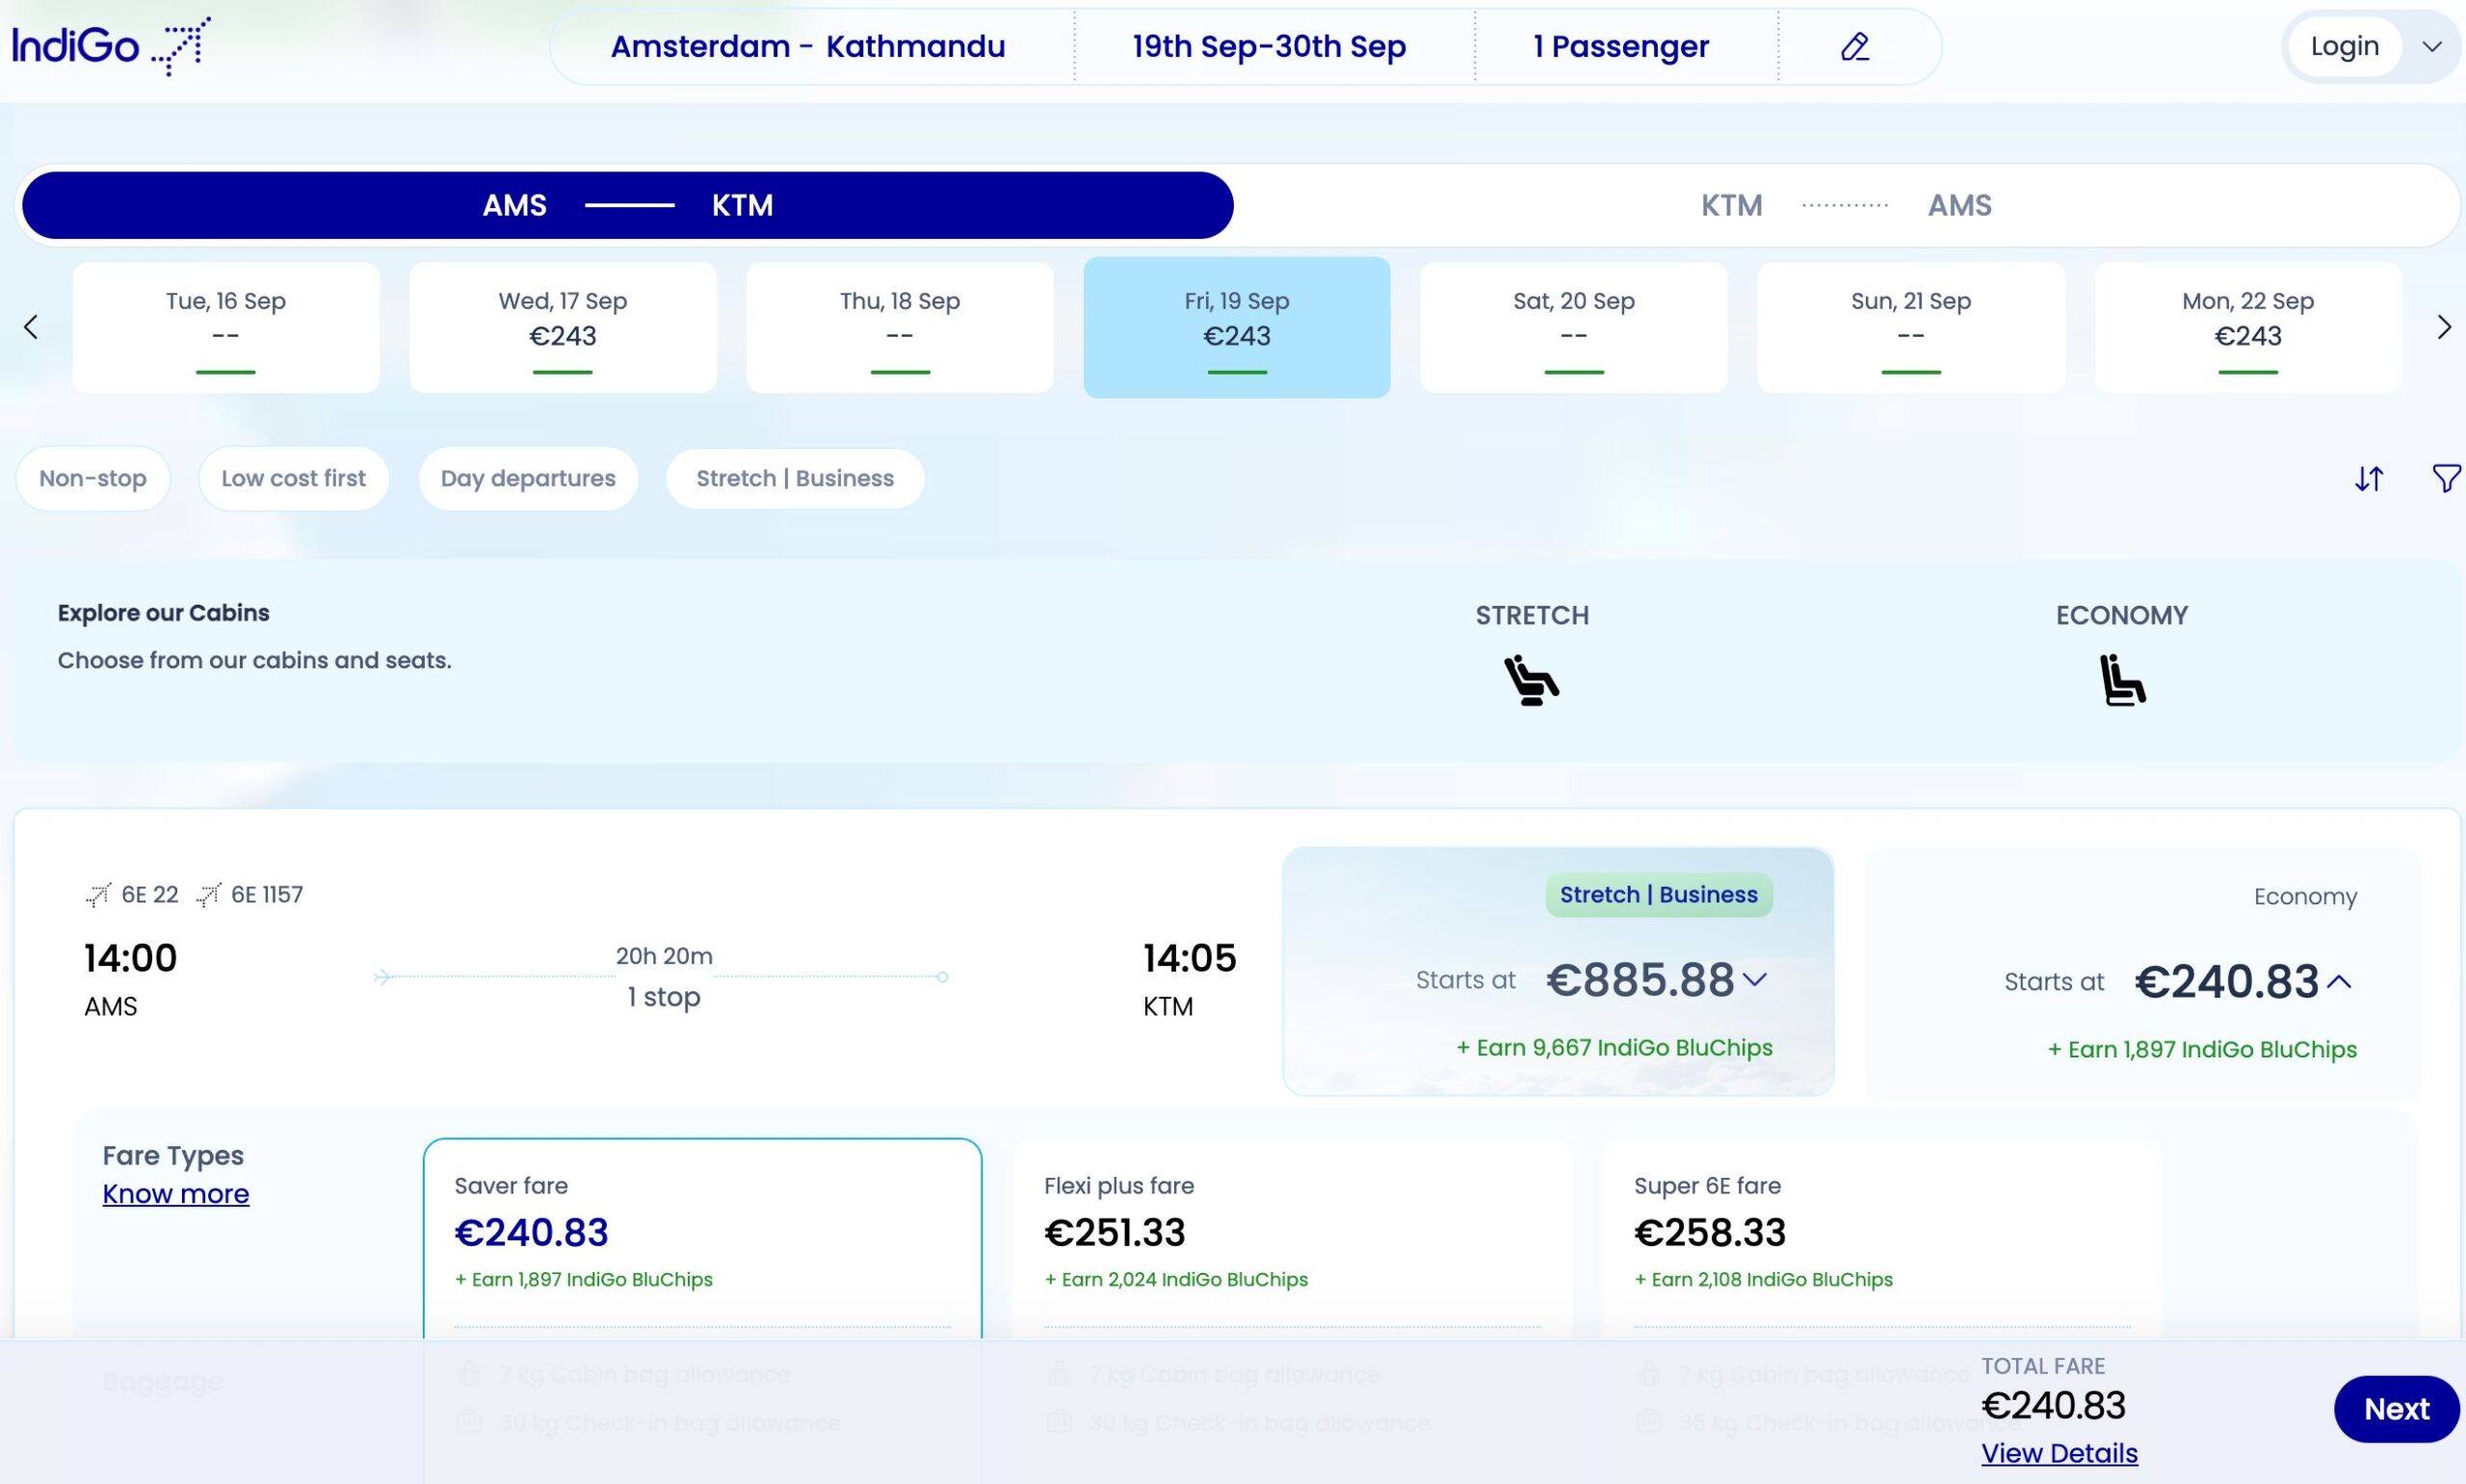Go to previous dates with left arrow
2466x1484 pixels.
(31, 327)
